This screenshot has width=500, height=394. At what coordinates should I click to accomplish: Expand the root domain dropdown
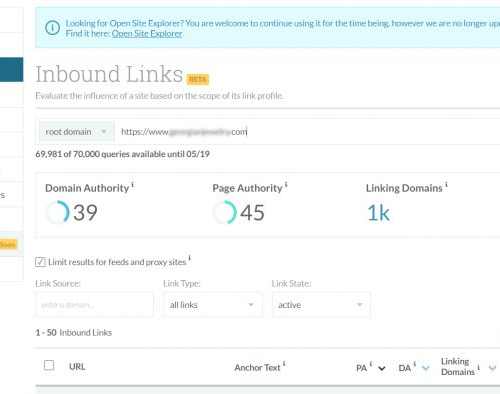click(x=77, y=132)
